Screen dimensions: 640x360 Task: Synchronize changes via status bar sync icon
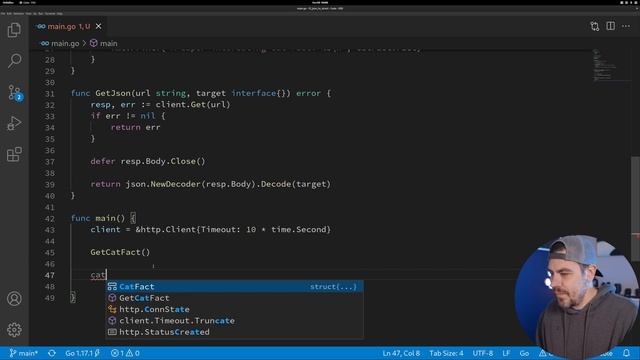[x=52, y=353]
